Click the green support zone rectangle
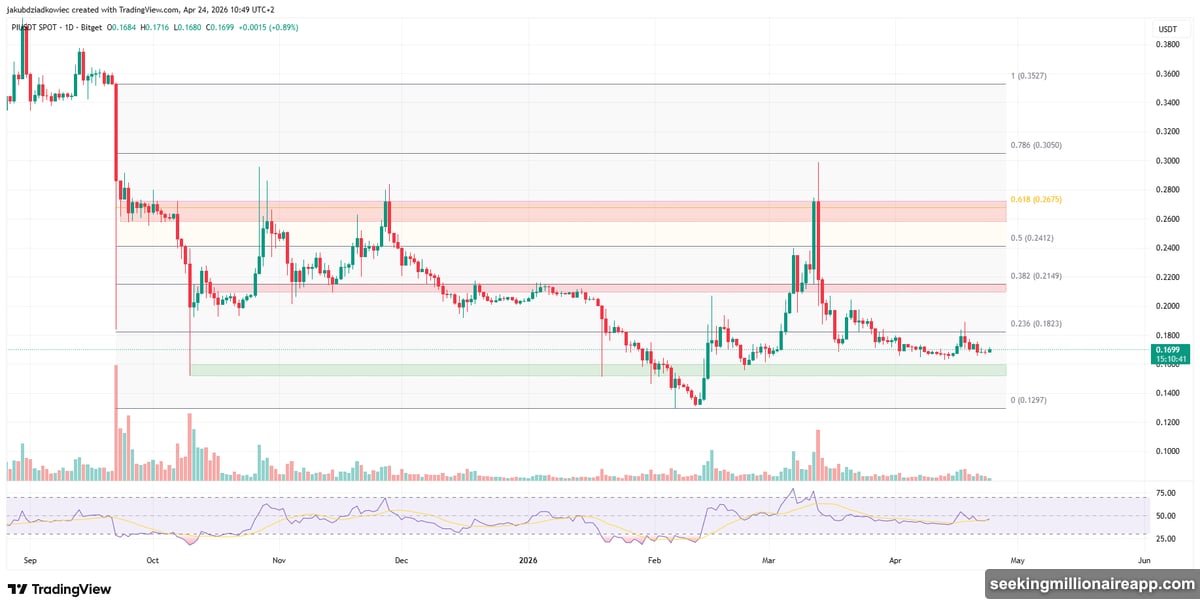The width and height of the screenshot is (1200, 609). [x=600, y=370]
